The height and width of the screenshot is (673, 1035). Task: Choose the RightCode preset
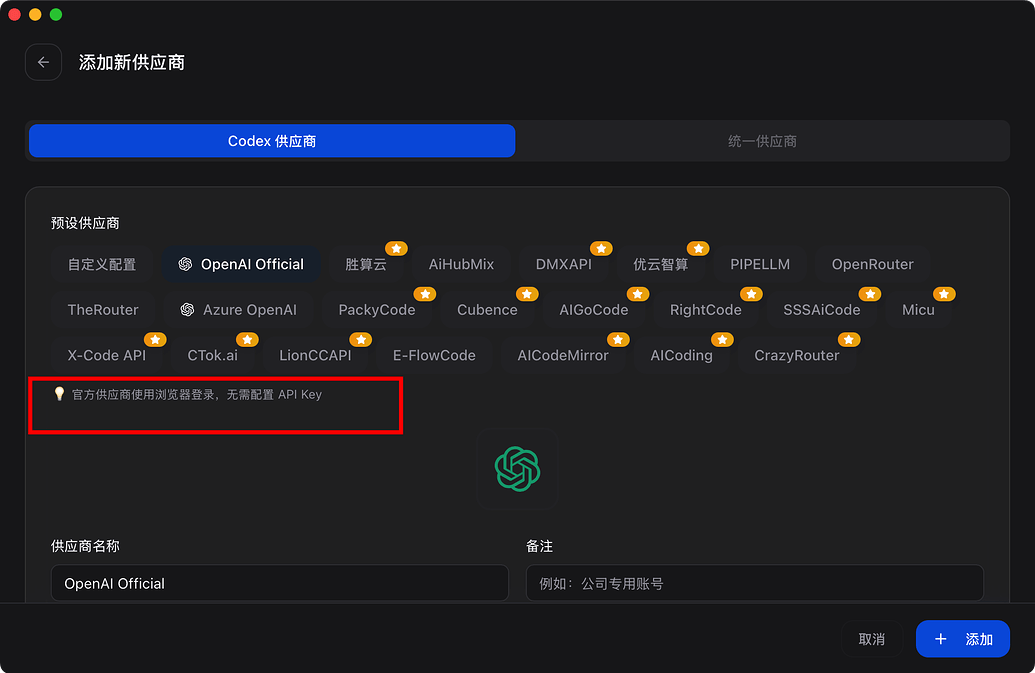[x=706, y=309]
